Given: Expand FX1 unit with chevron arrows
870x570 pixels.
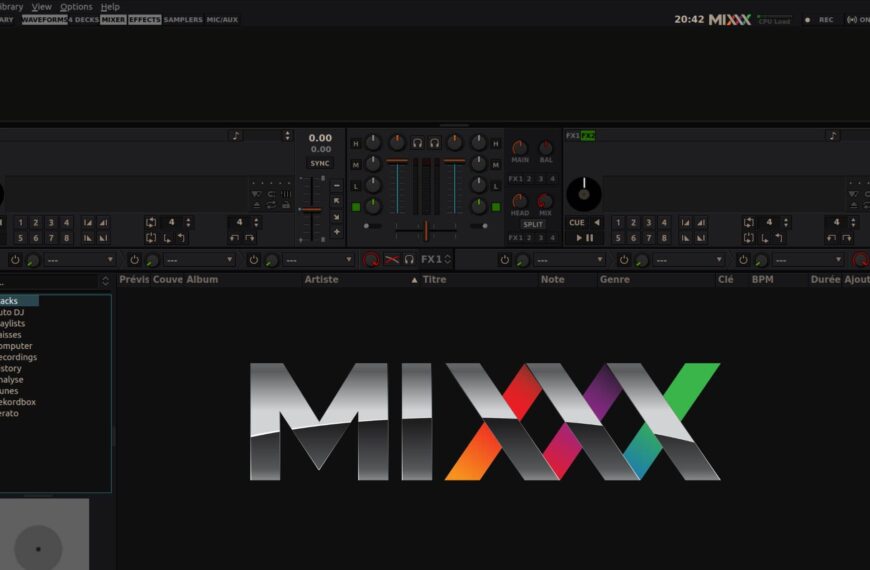Looking at the screenshot, I should [447, 260].
